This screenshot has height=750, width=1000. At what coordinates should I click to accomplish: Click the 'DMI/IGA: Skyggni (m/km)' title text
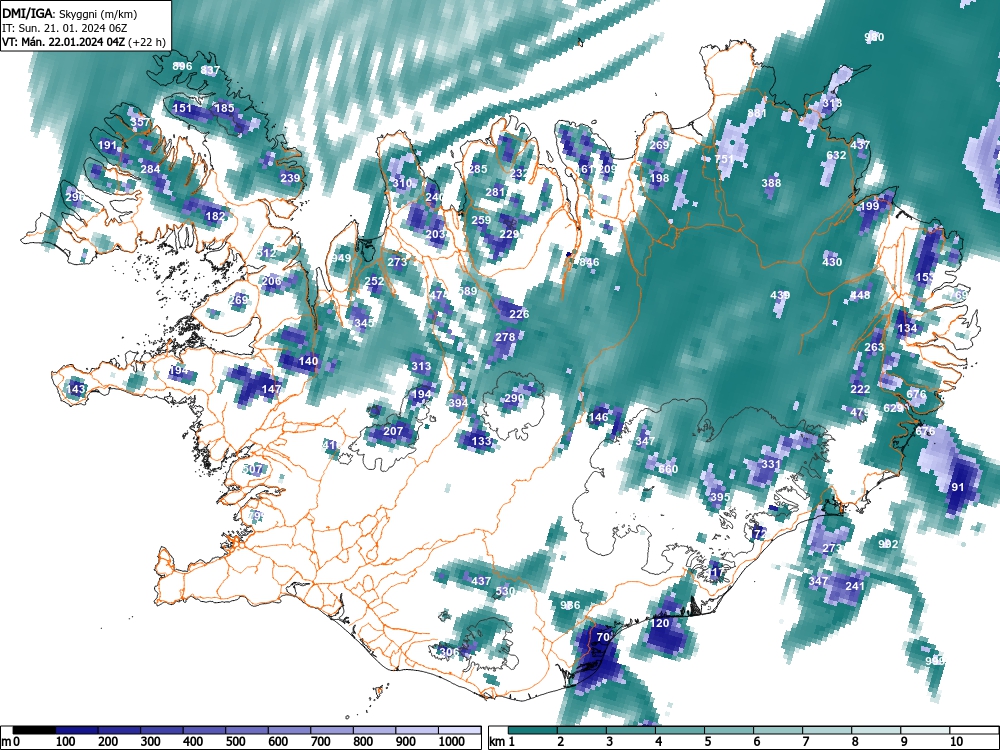(69, 13)
